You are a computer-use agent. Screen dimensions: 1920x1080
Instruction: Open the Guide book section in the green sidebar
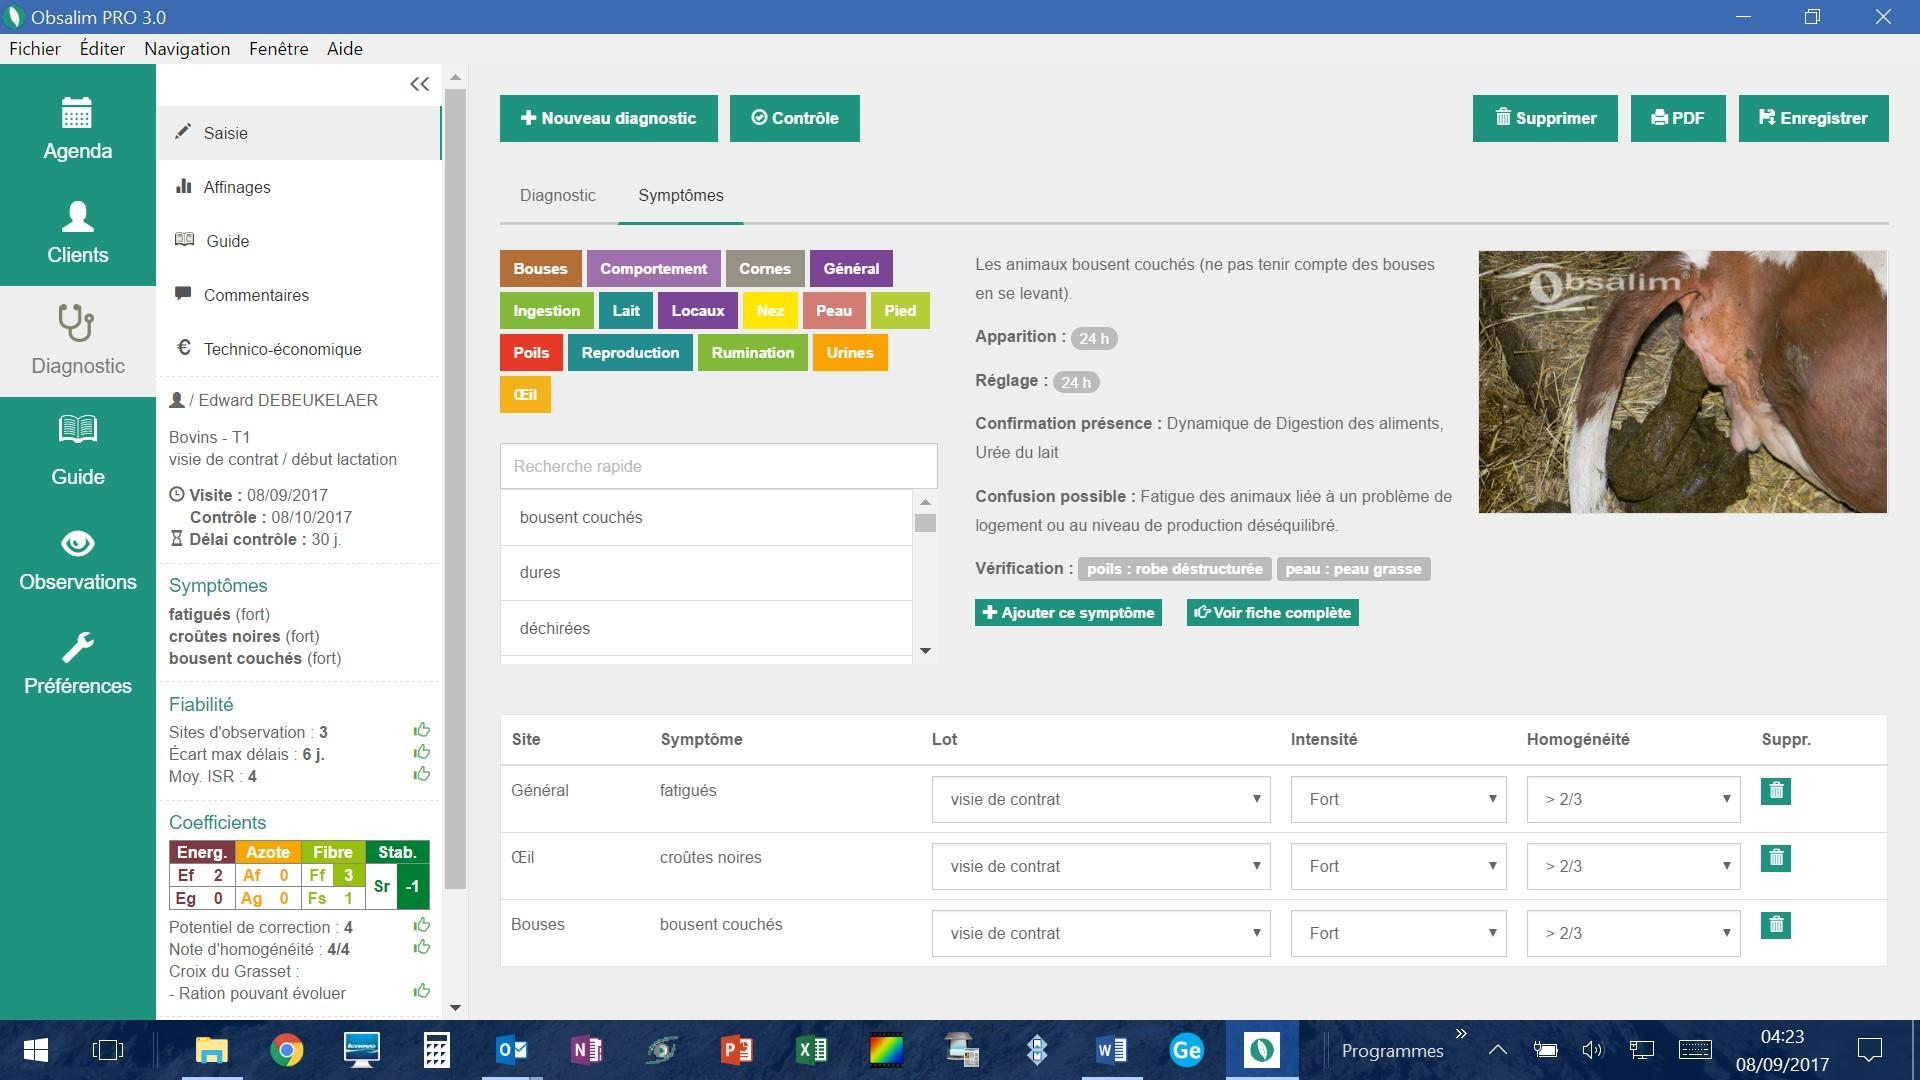[x=77, y=451]
